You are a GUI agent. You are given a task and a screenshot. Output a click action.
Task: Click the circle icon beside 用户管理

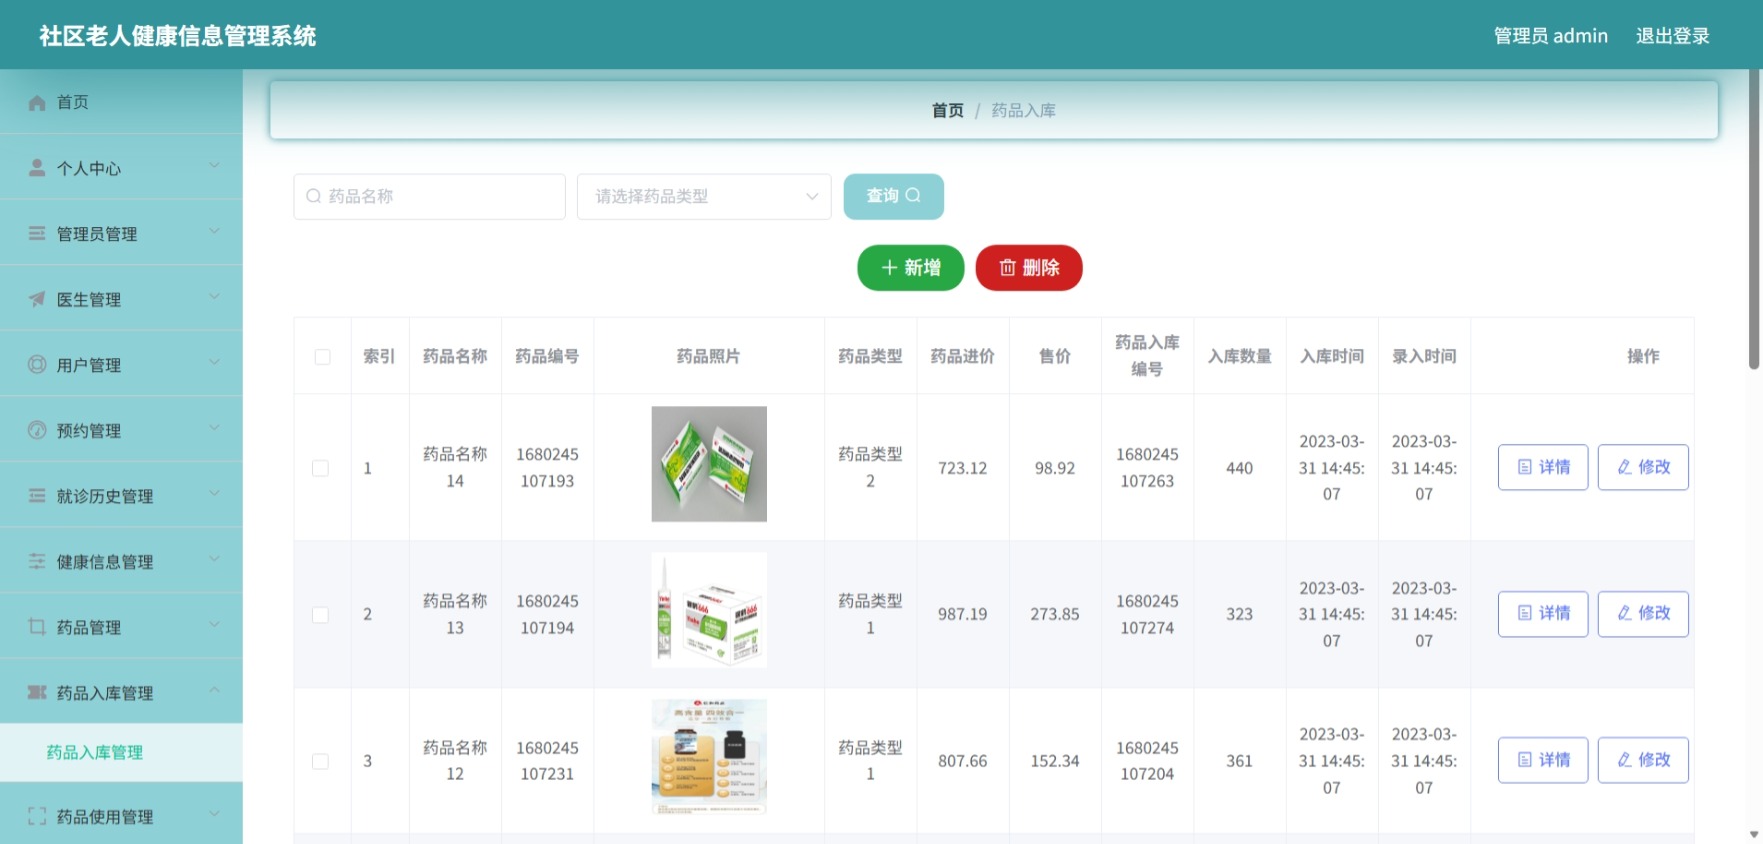pos(37,364)
